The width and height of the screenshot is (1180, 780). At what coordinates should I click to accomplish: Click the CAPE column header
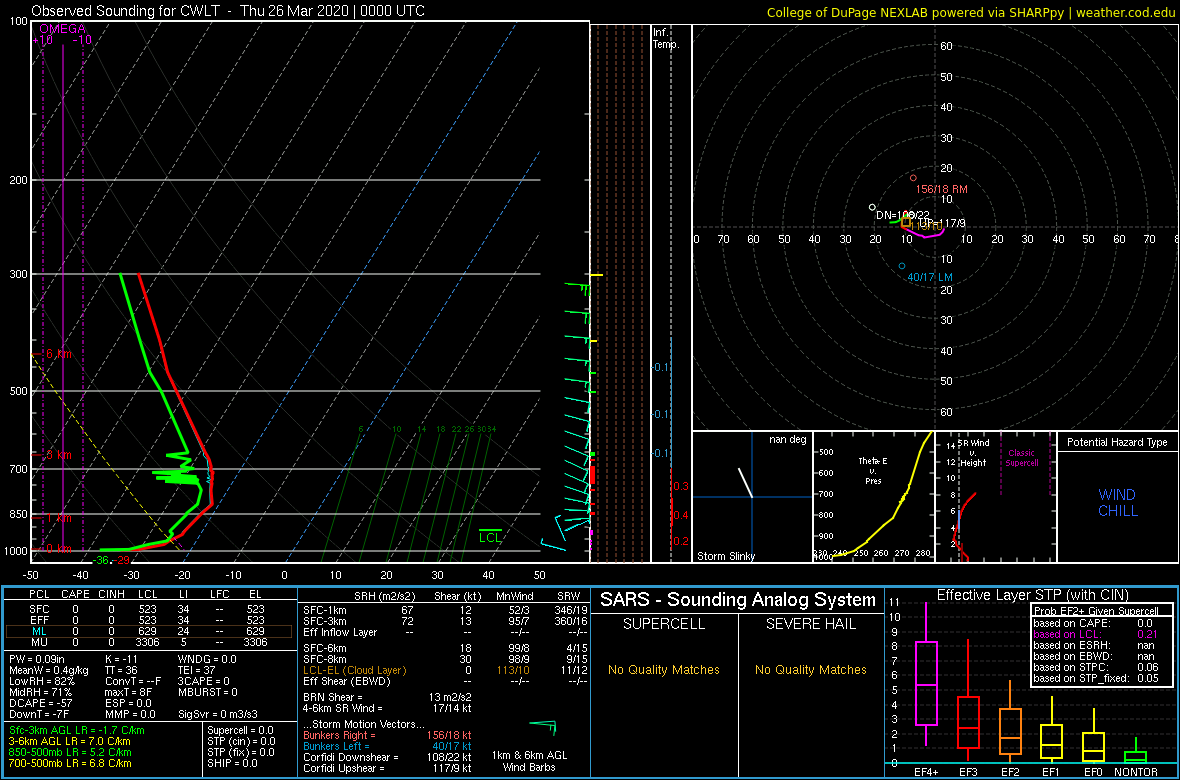tap(75, 595)
